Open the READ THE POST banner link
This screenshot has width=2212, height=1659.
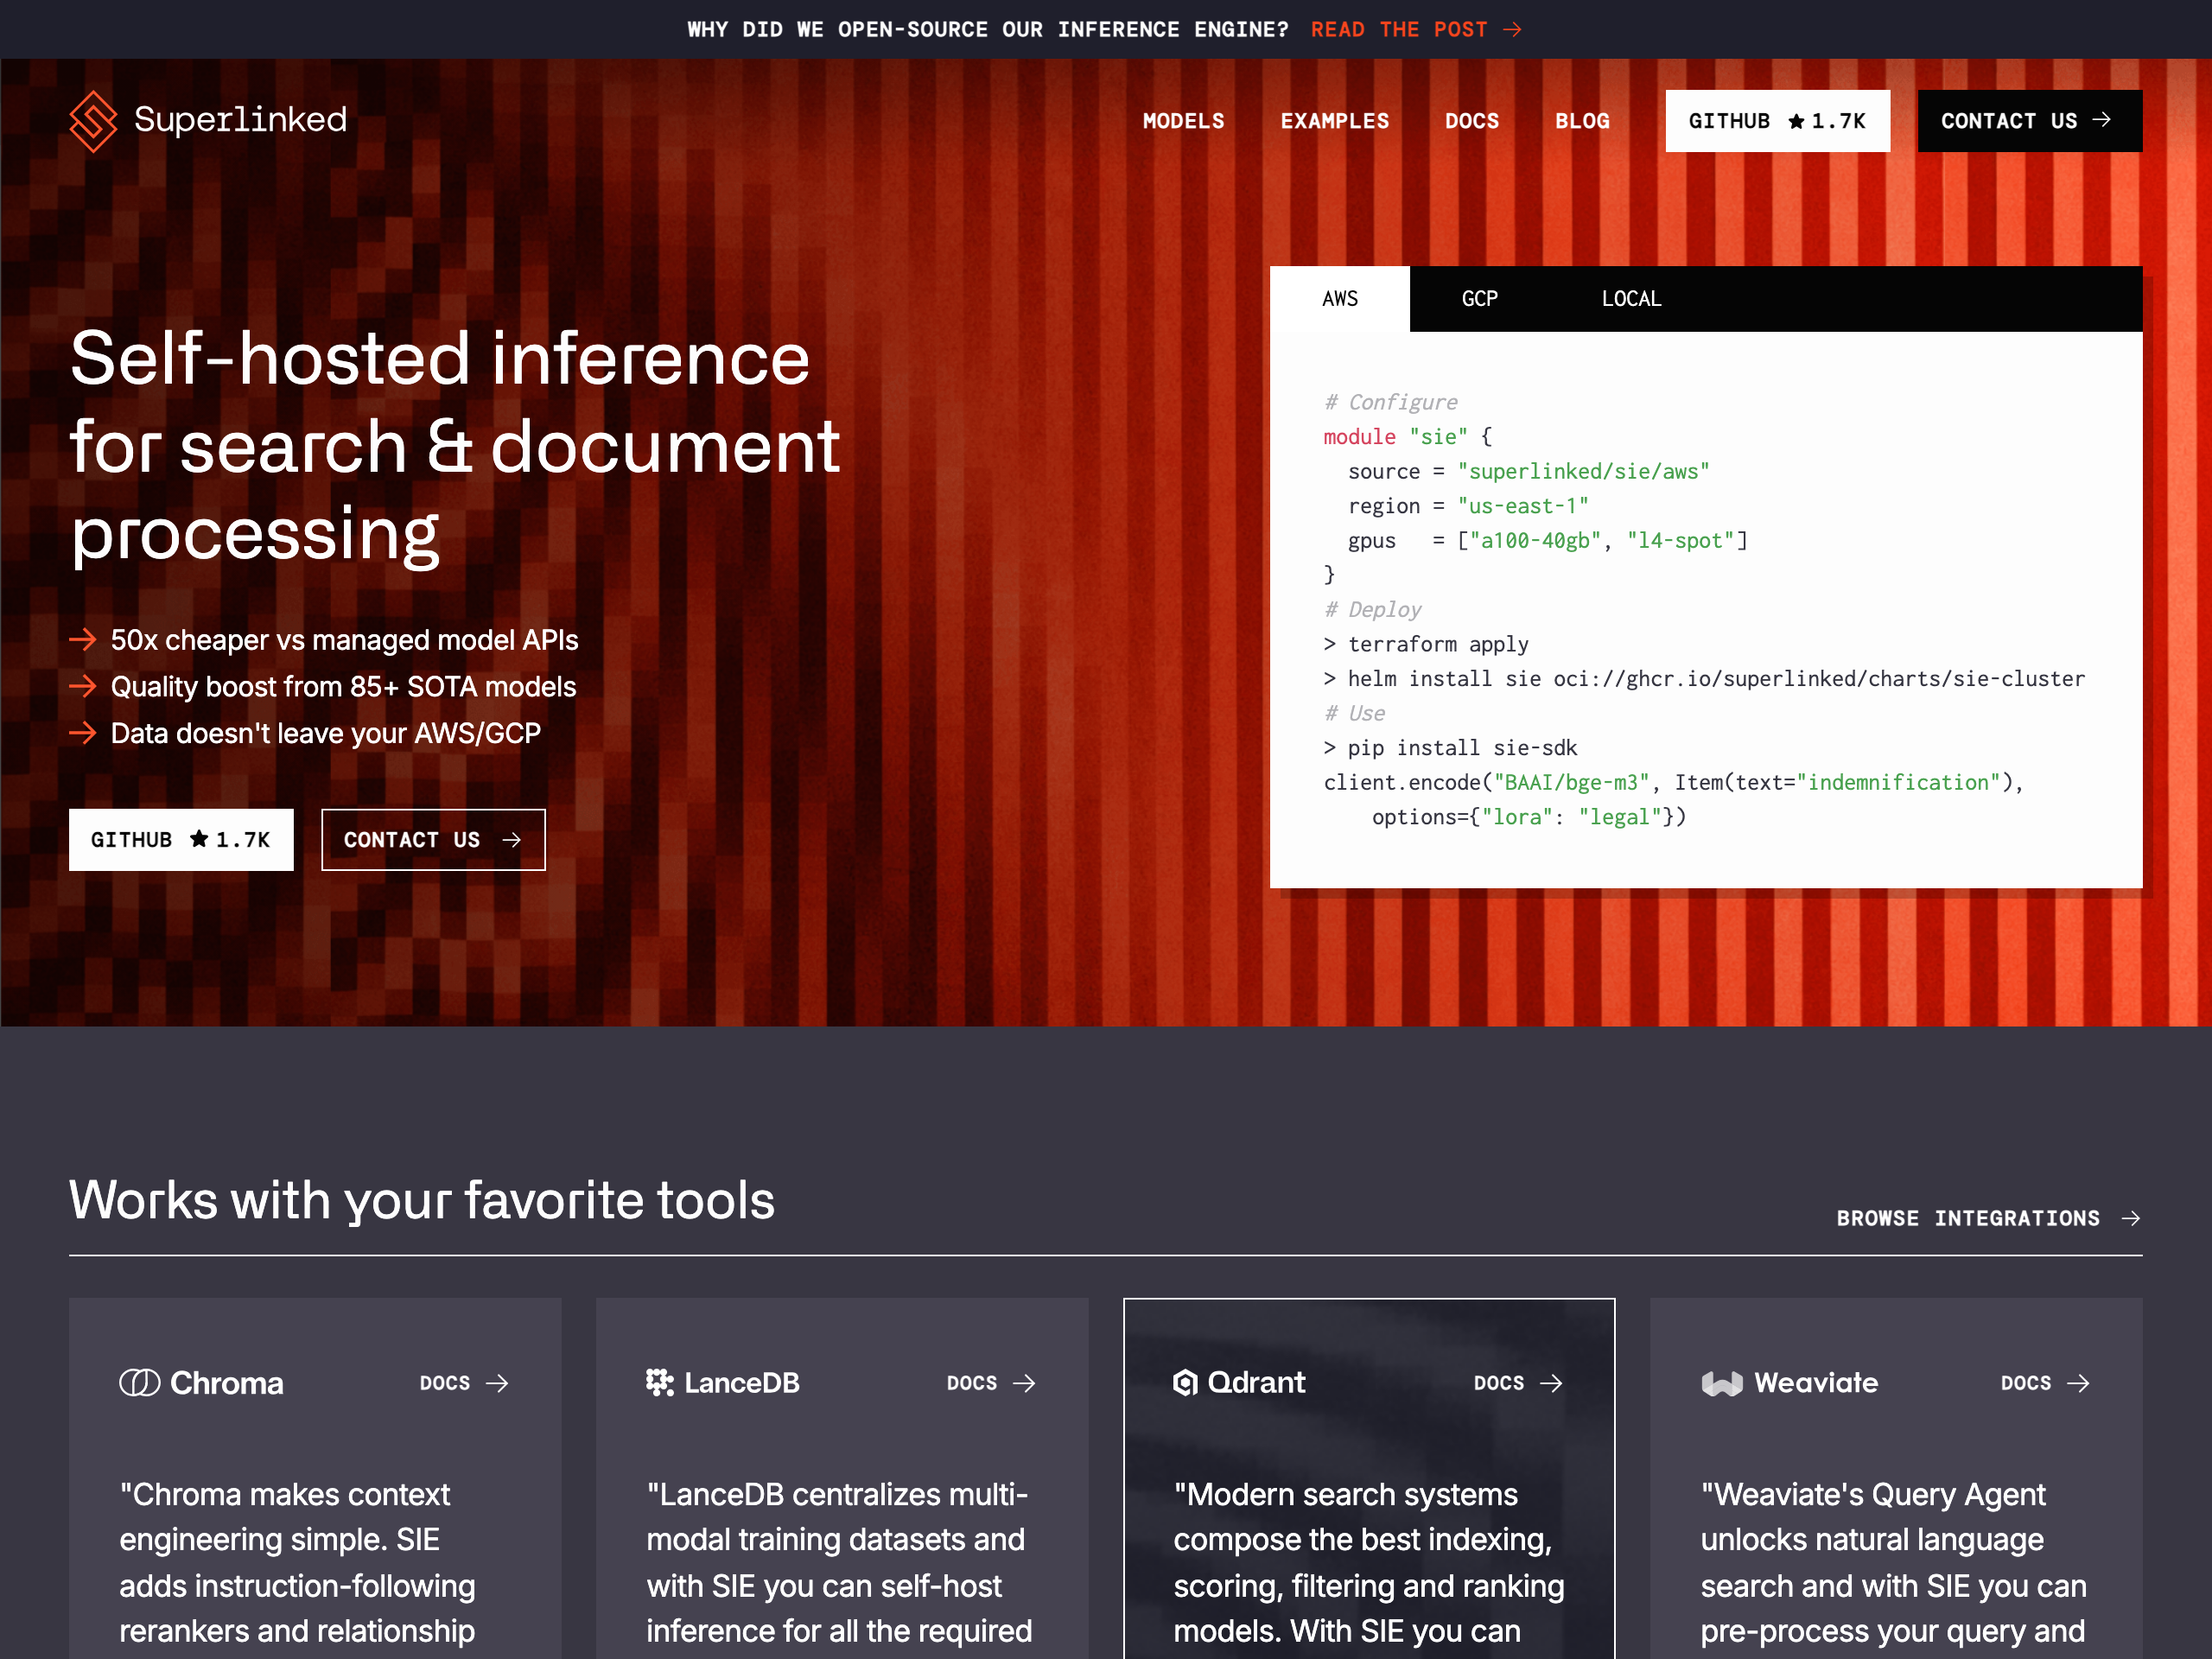tap(1416, 30)
